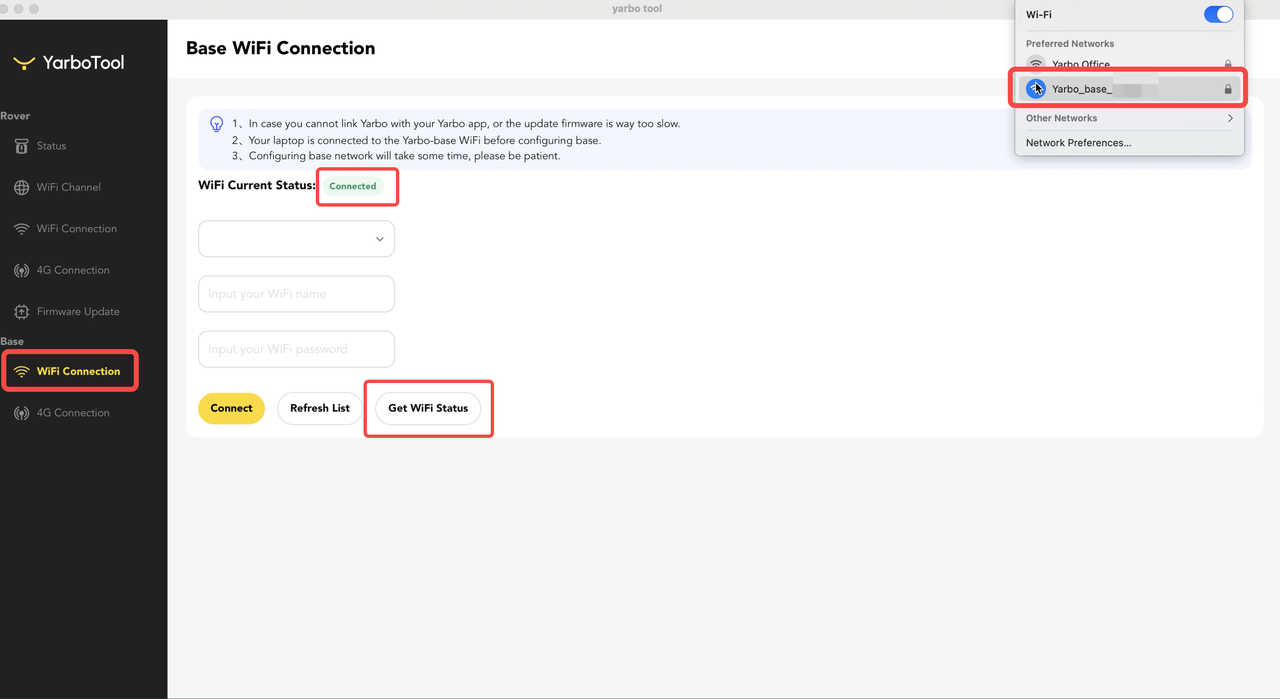Click the Base WiFi Connection wifi icon
The width and height of the screenshot is (1280, 699).
click(x=21, y=371)
